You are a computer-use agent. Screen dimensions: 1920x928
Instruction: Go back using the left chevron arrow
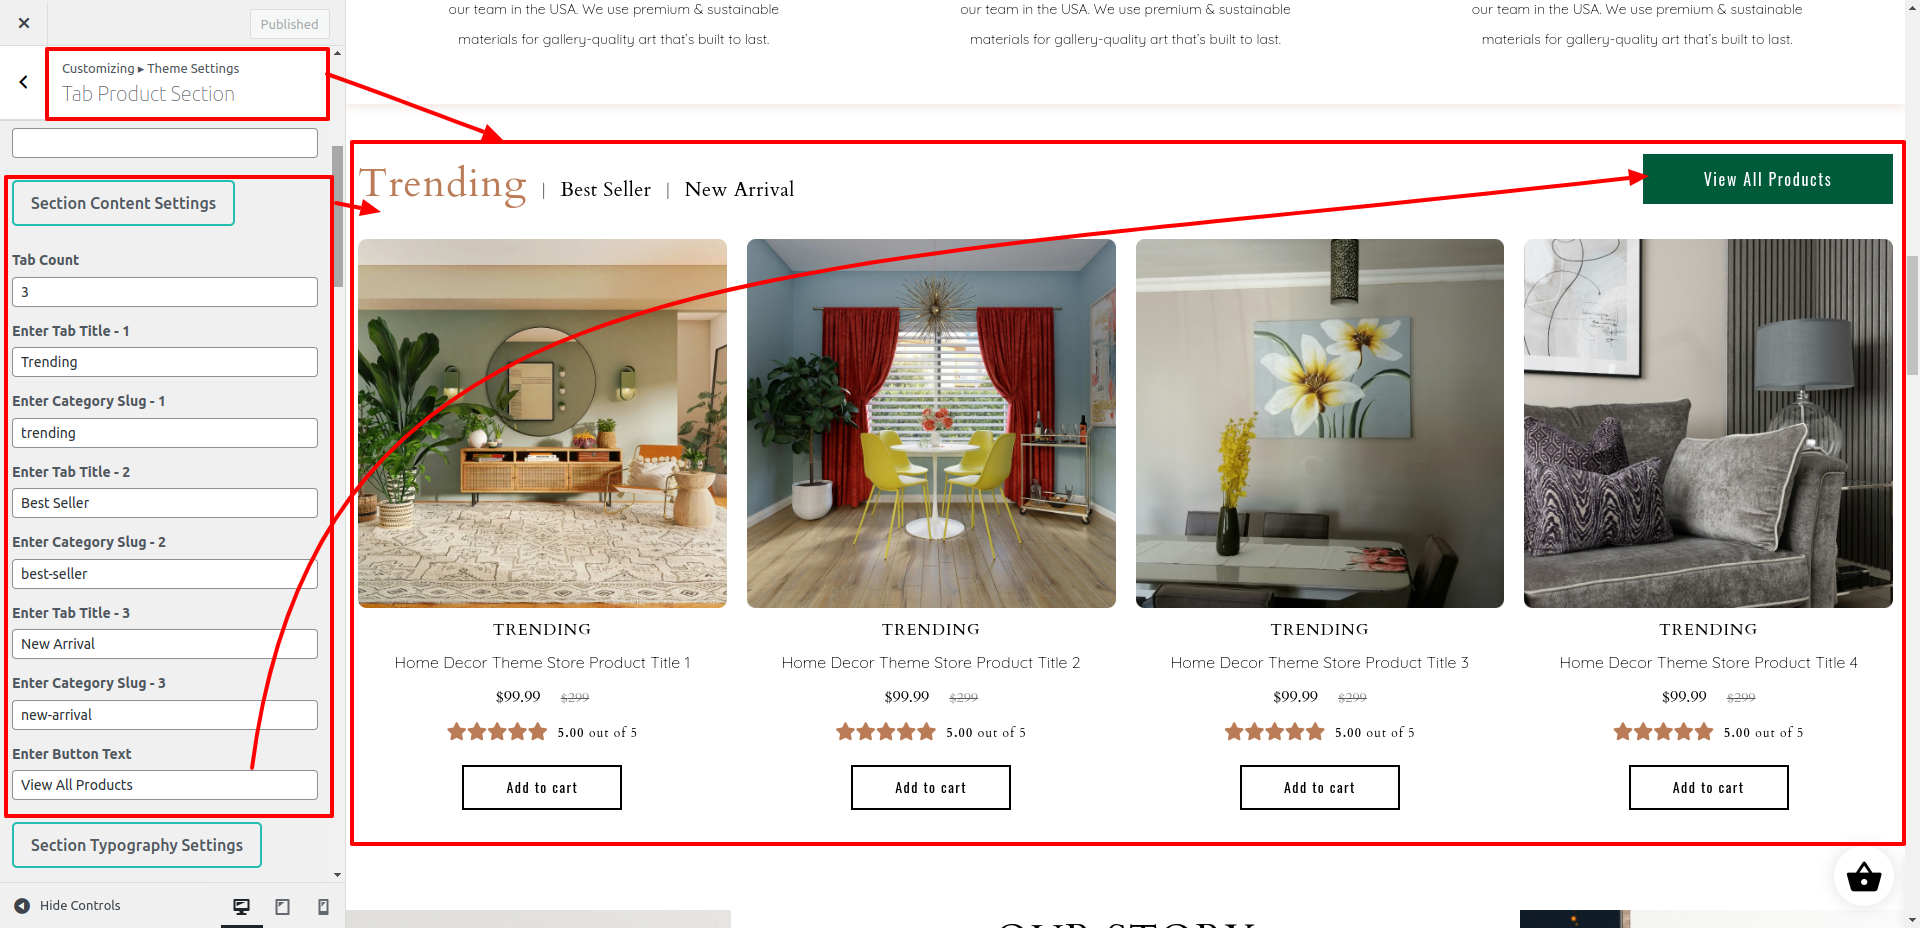tap(23, 82)
